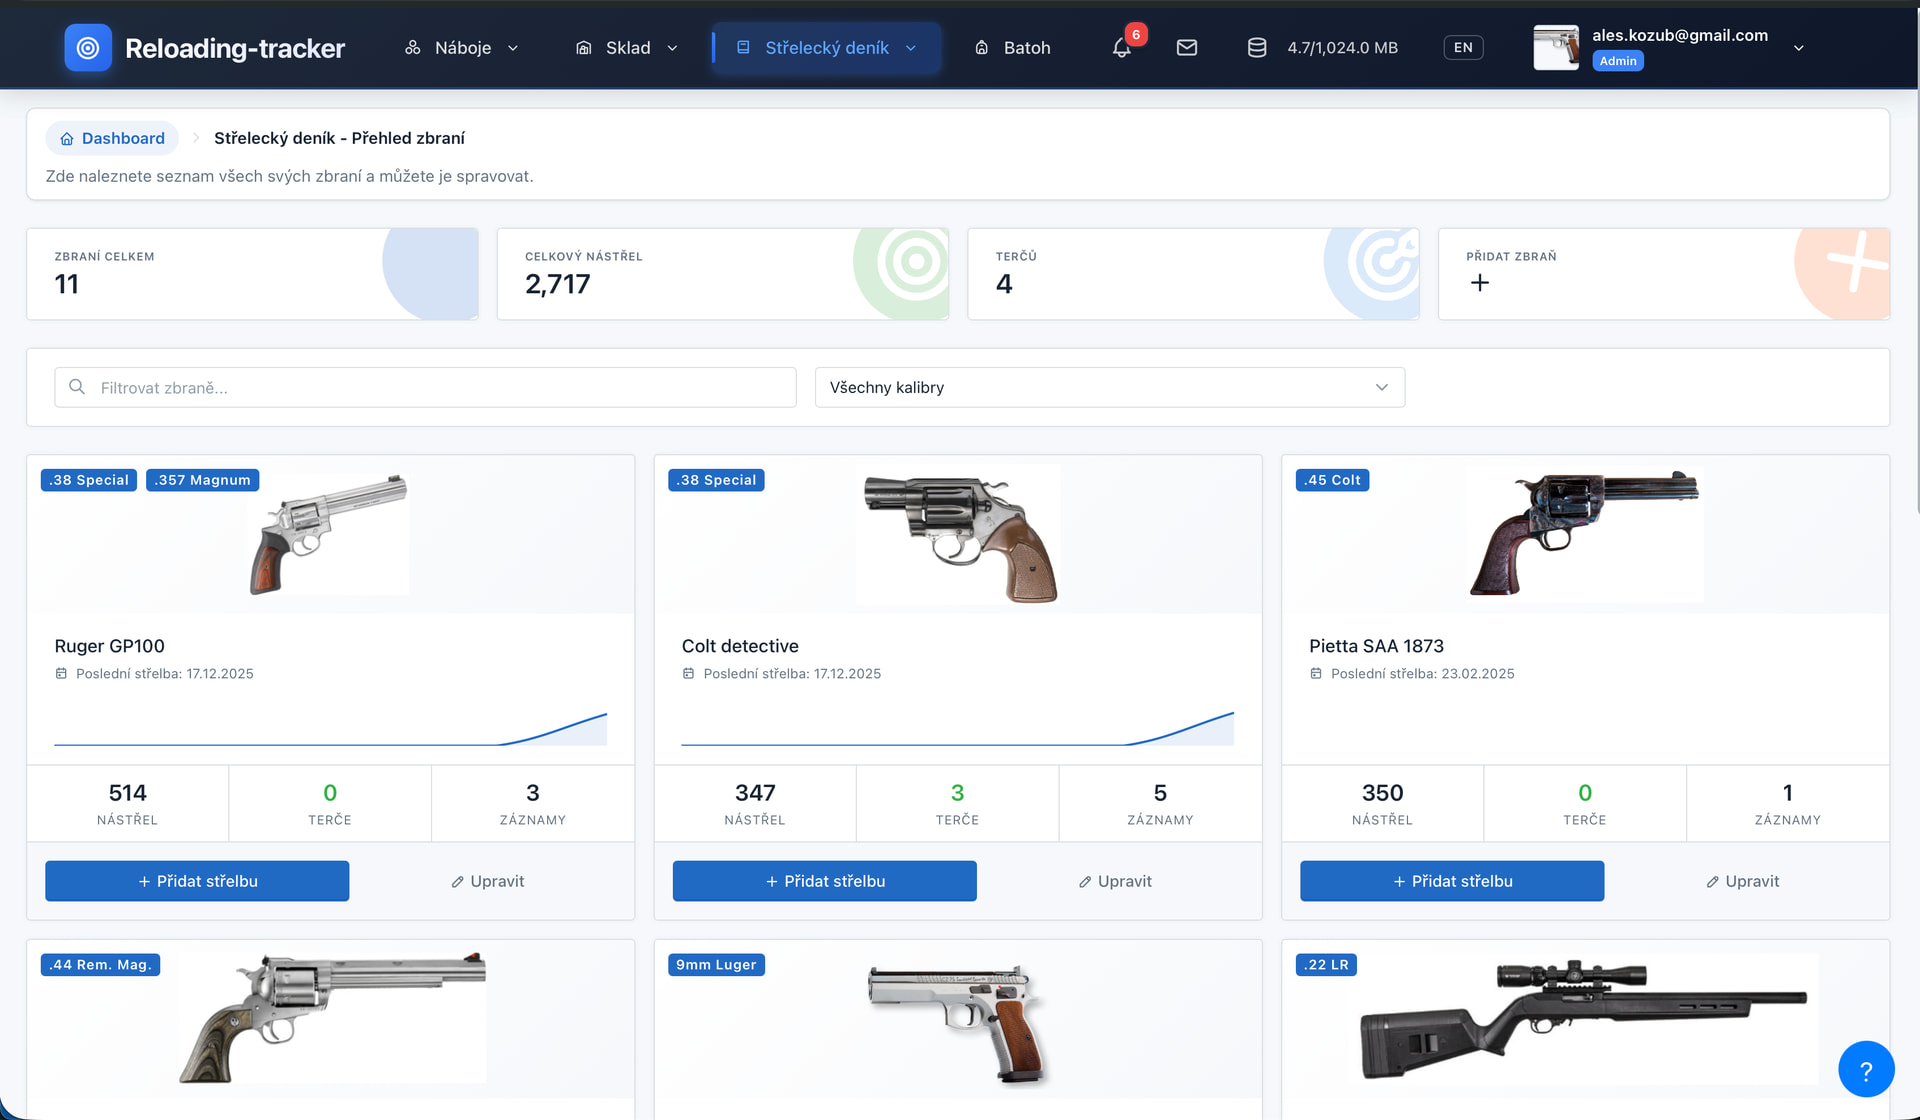Click the Reloading-tracker target logo icon
This screenshot has width=1920, height=1120.
pos(88,48)
